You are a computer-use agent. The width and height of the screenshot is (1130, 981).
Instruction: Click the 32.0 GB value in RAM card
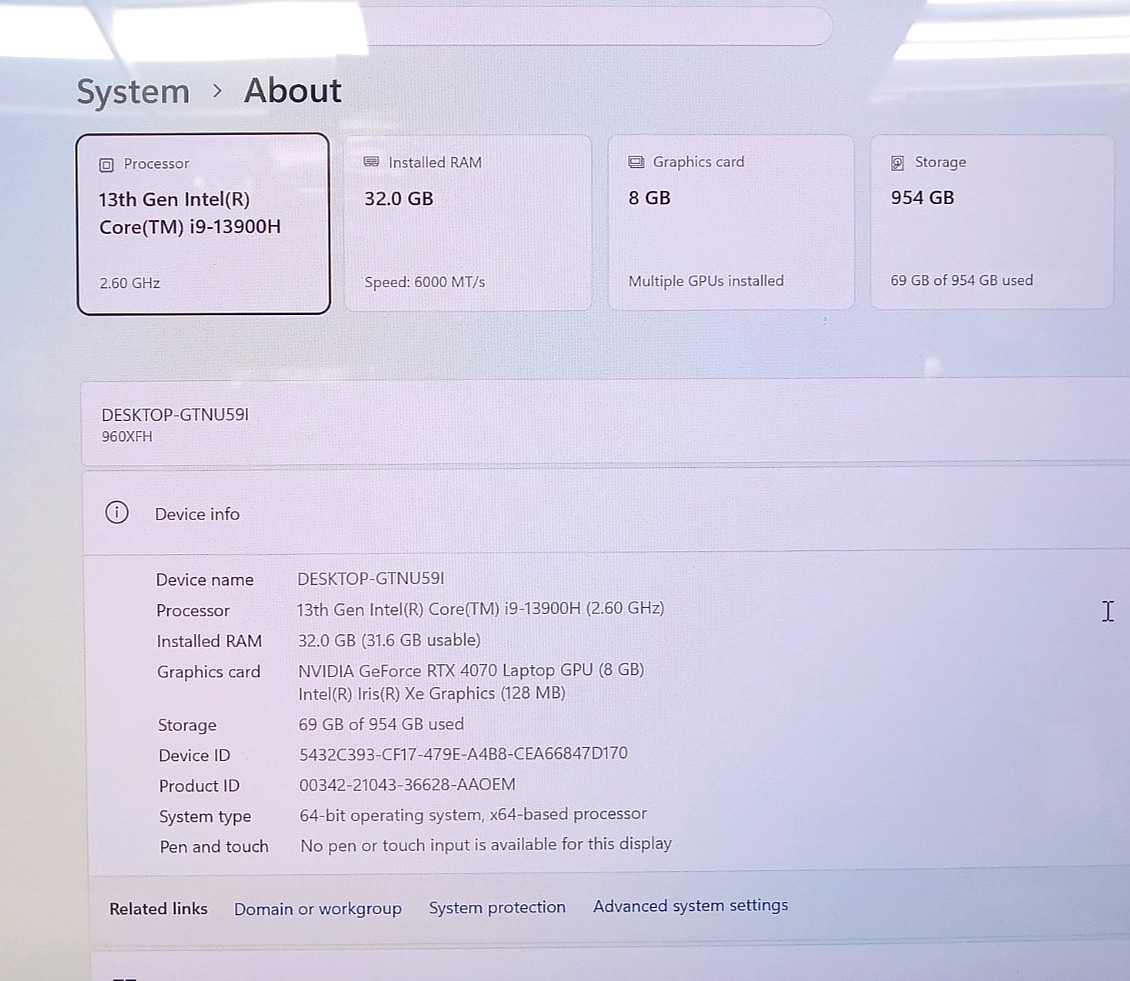click(x=399, y=199)
